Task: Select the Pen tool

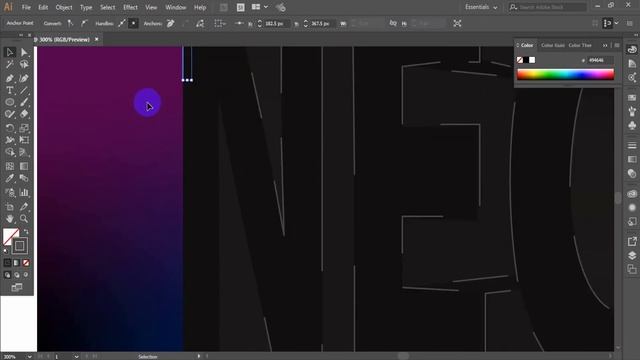Action: [x=10, y=78]
